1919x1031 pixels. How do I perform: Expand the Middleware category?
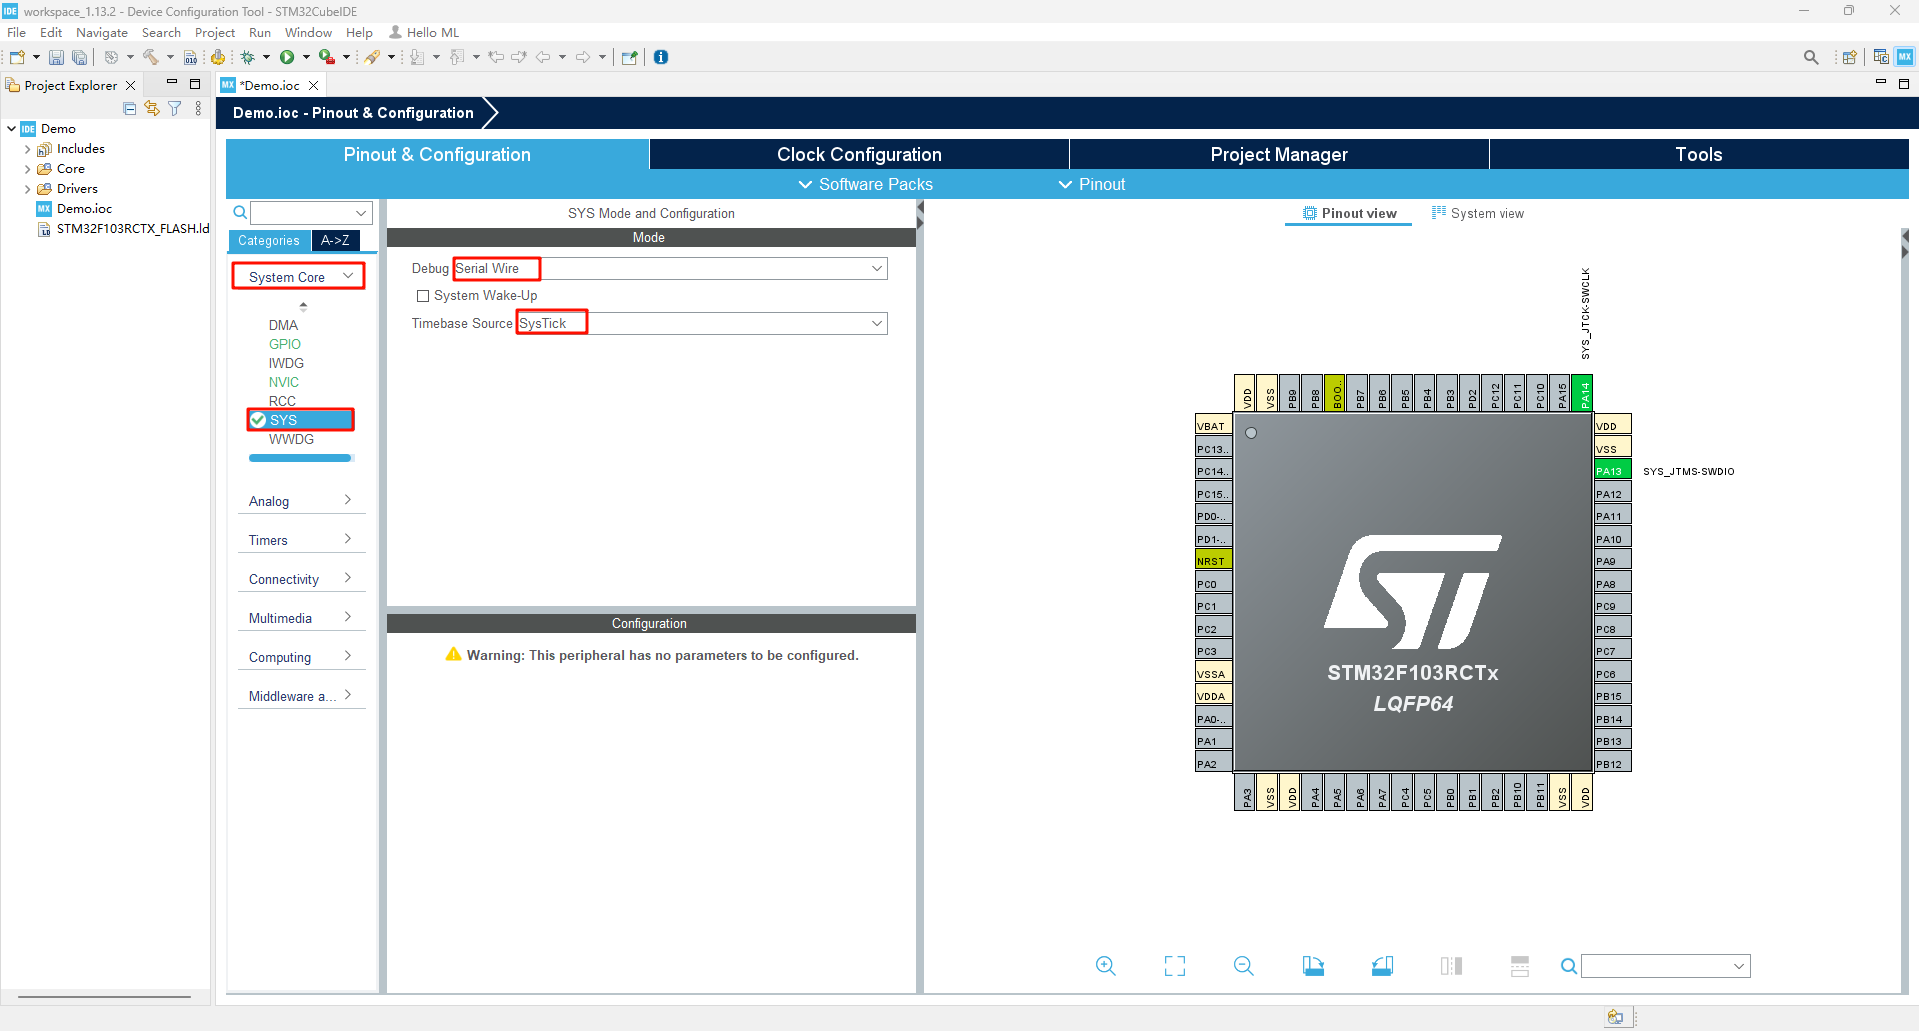pos(301,696)
